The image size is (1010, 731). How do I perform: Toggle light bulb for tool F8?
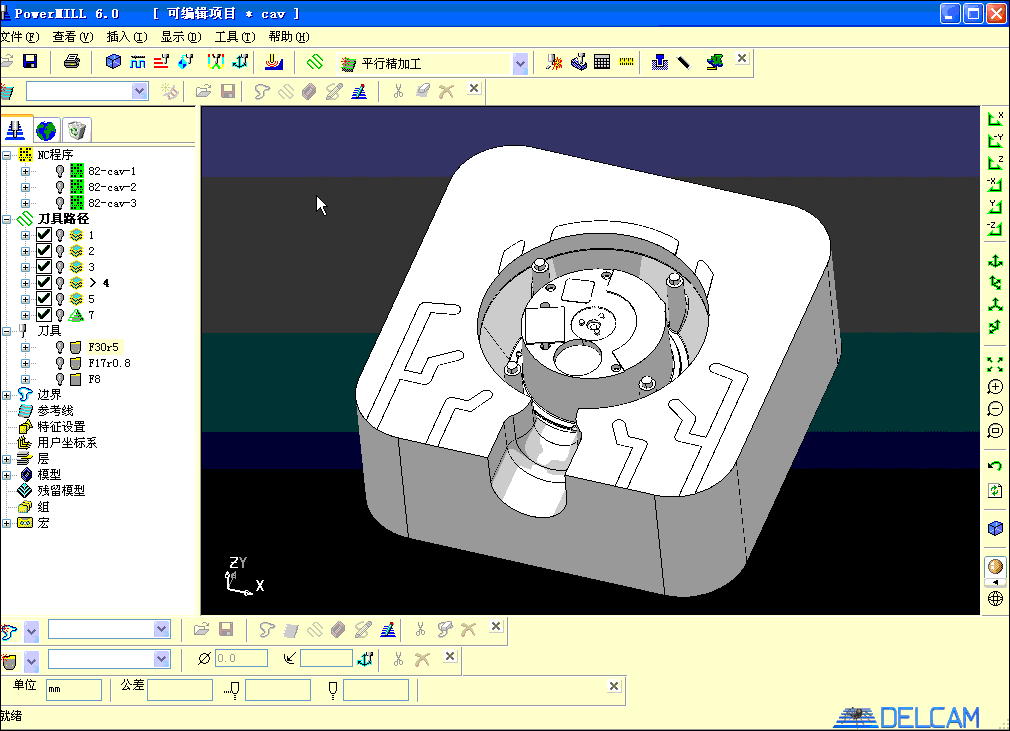click(x=60, y=379)
